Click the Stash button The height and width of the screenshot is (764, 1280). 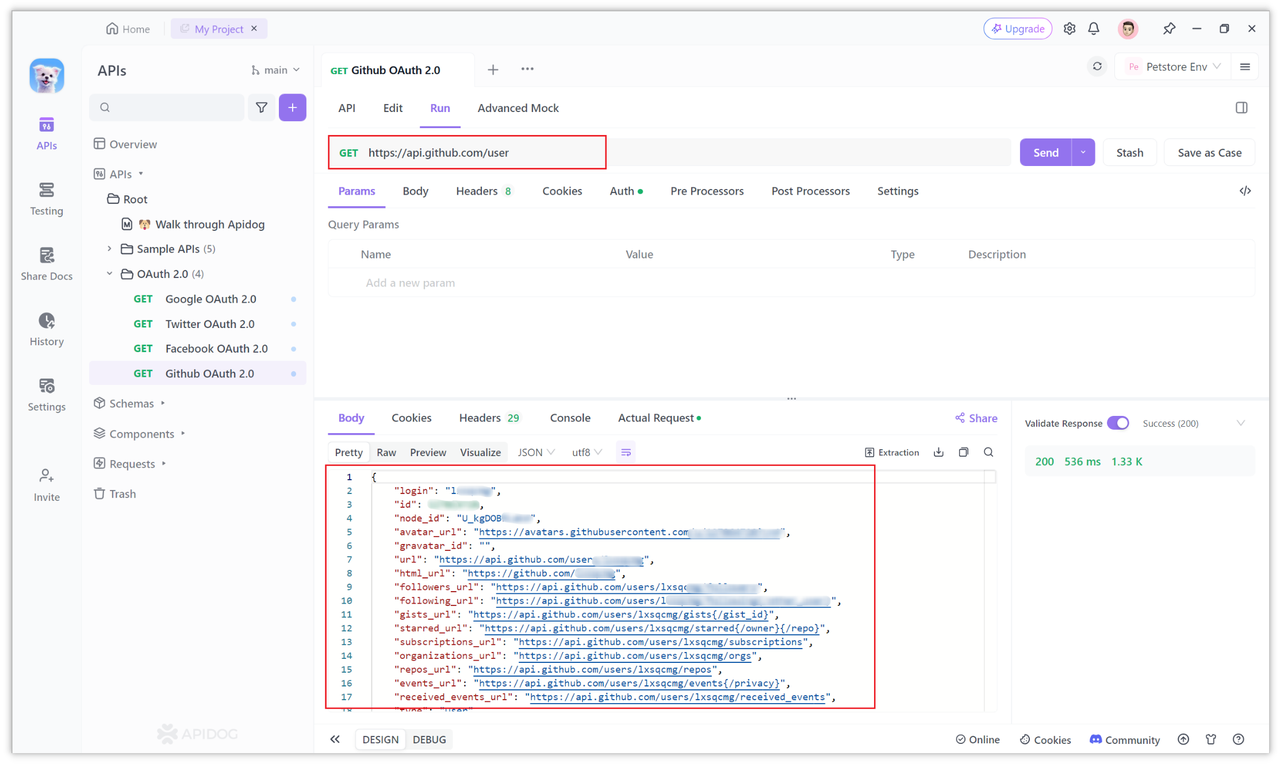tap(1129, 152)
